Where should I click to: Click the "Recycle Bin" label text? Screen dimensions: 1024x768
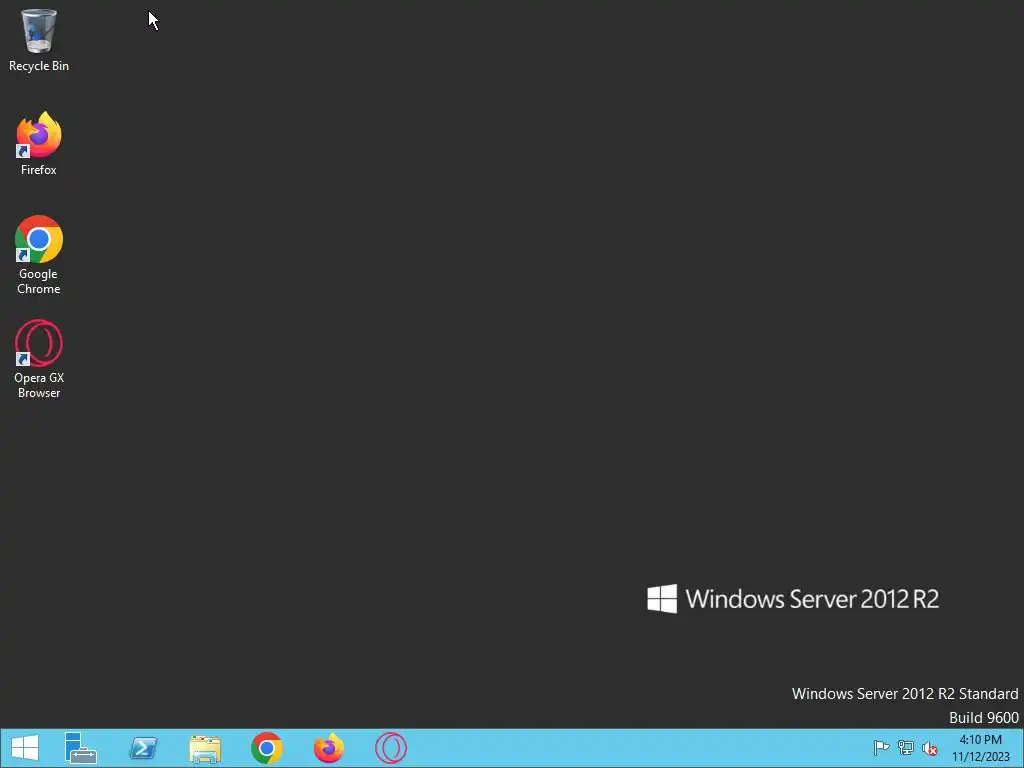(x=39, y=66)
